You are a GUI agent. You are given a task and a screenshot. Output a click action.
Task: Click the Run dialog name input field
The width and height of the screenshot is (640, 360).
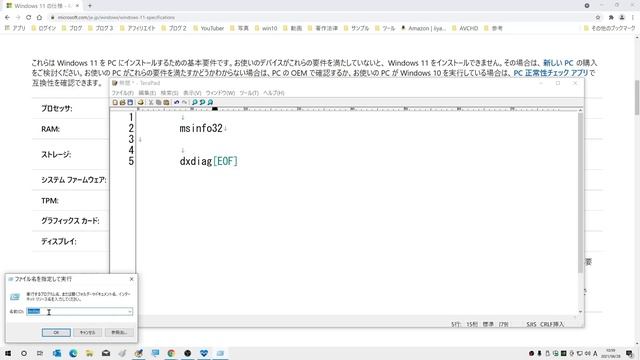[x=80, y=312]
